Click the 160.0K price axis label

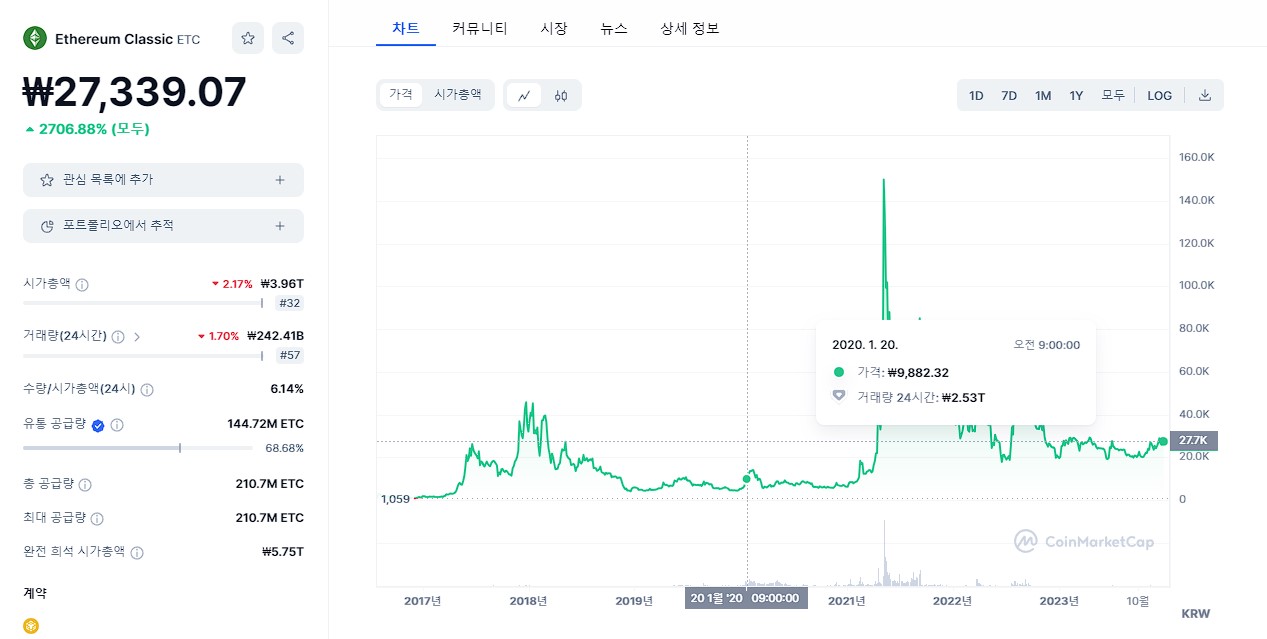[x=1197, y=158]
